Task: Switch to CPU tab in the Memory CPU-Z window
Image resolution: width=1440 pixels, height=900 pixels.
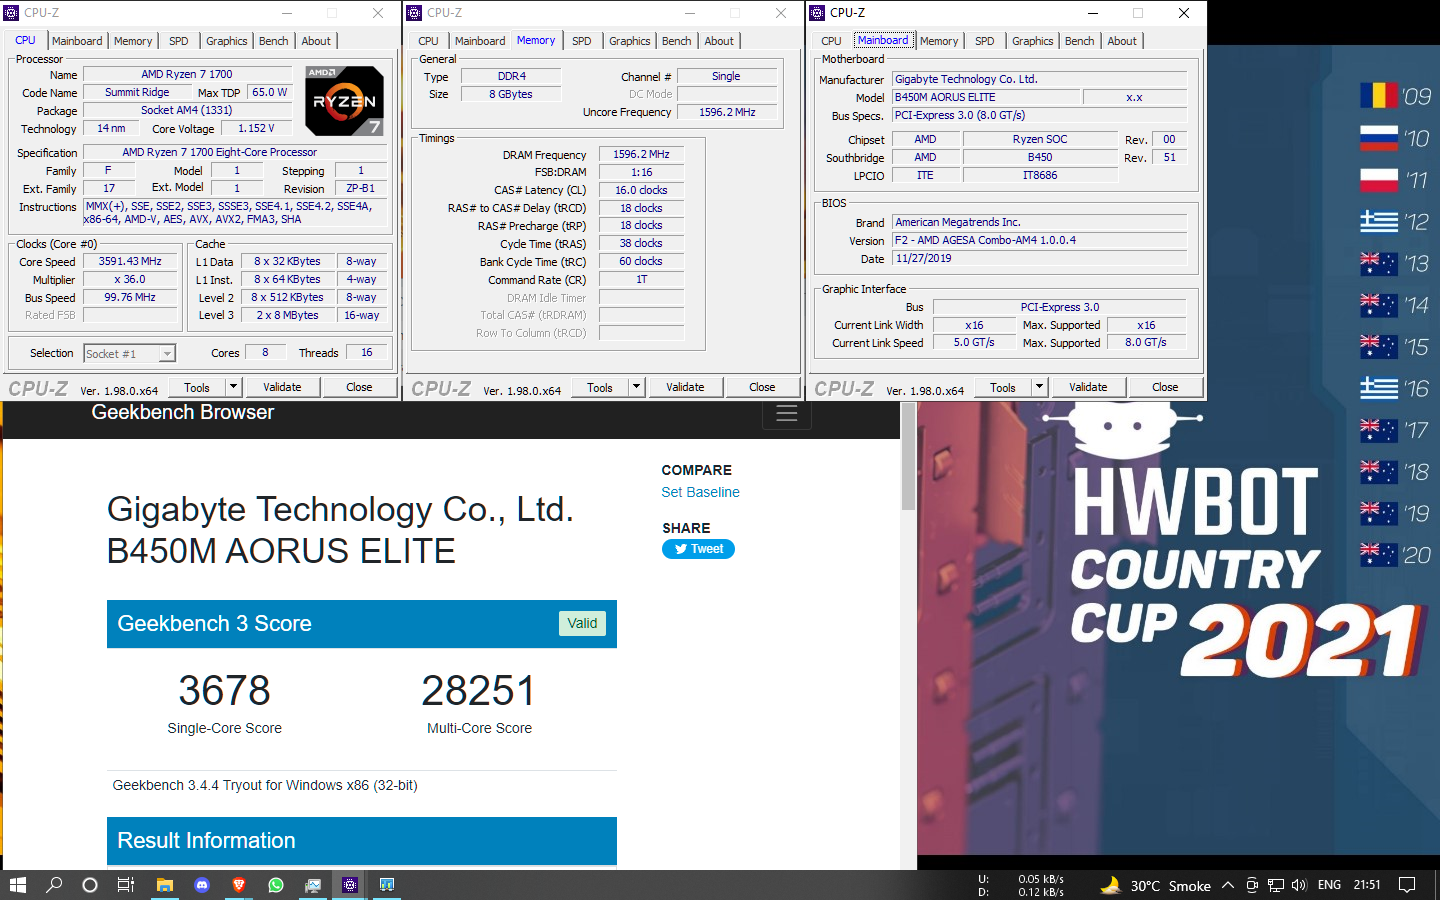Action: click(x=428, y=41)
